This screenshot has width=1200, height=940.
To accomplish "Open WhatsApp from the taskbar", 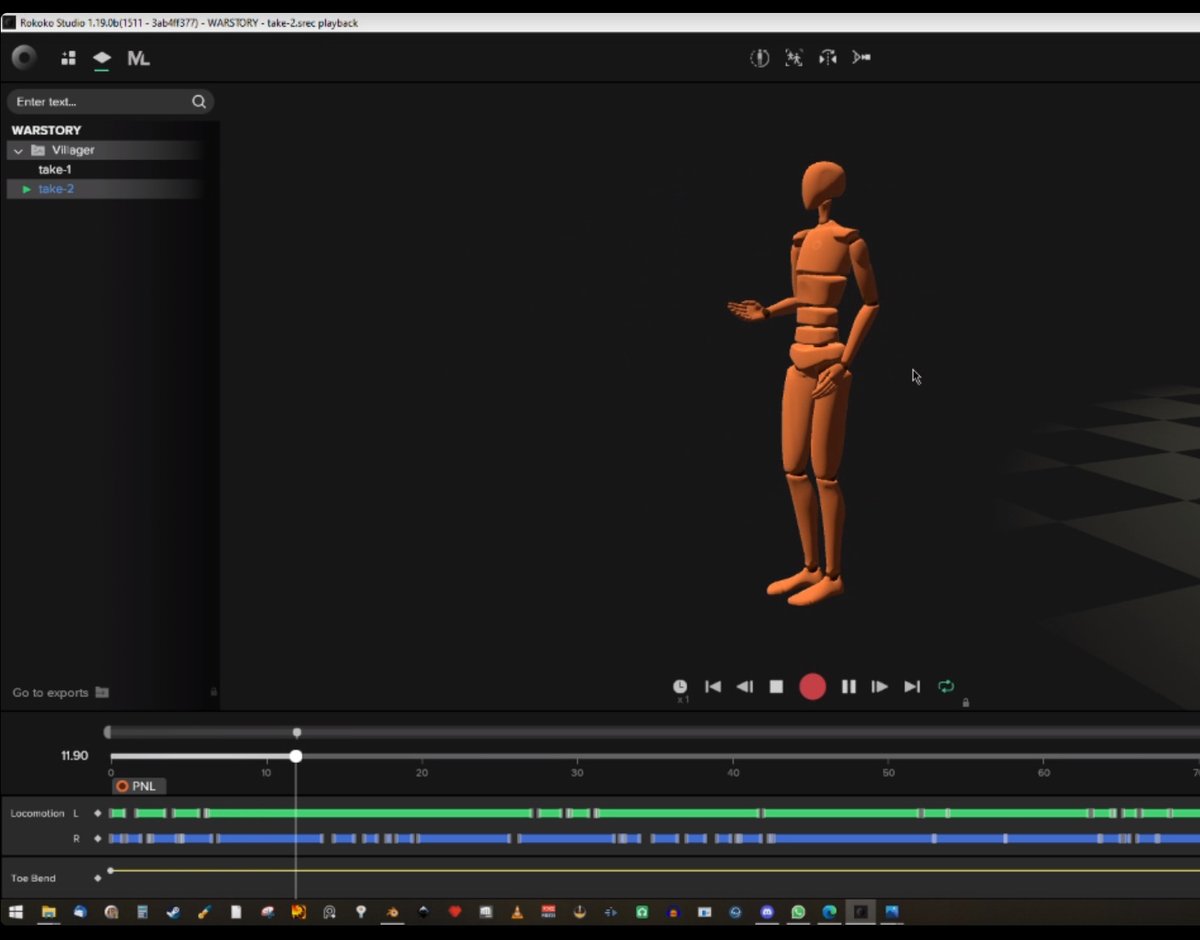I will 798,912.
